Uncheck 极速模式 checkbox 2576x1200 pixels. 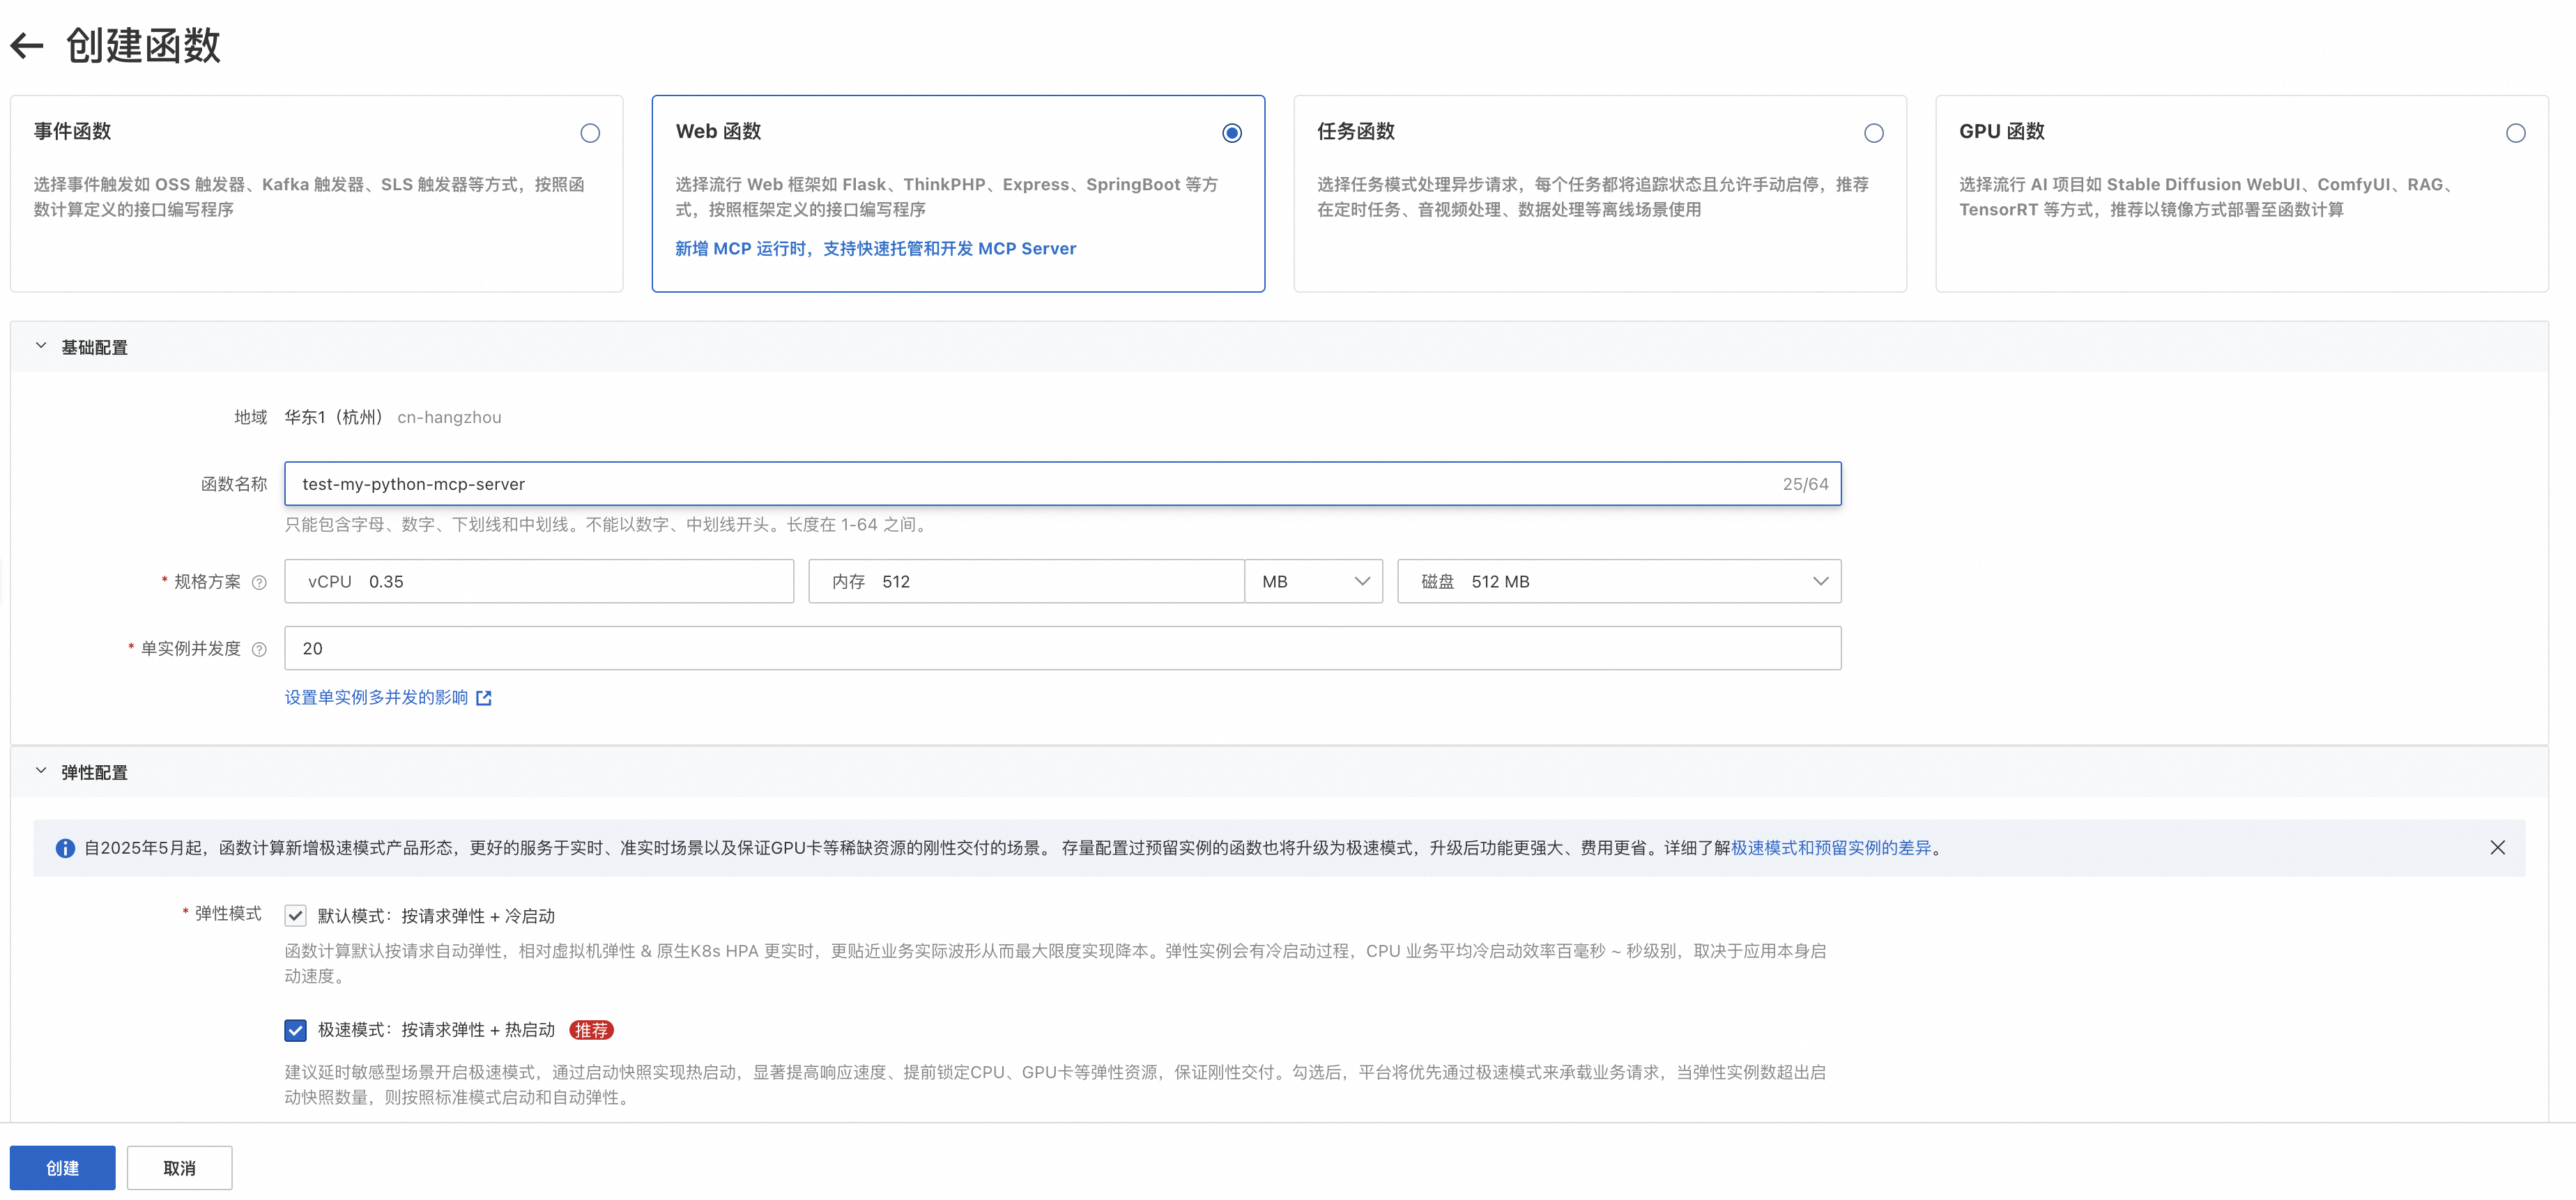[x=295, y=1030]
